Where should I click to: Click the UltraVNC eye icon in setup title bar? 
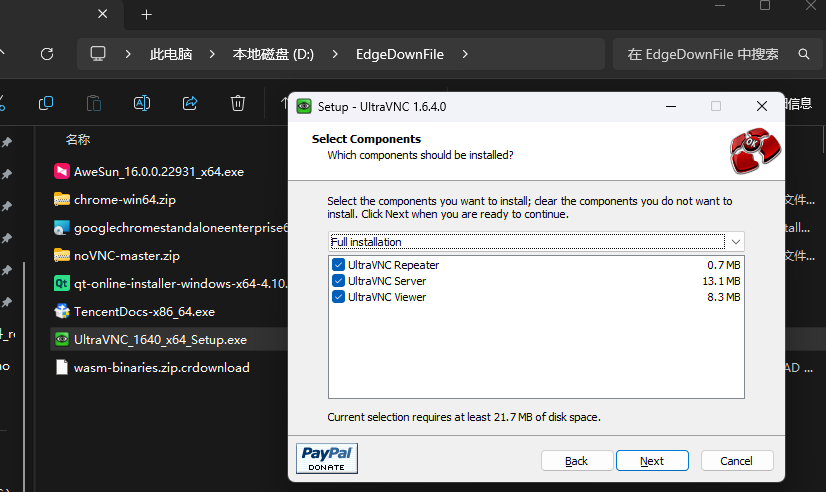click(304, 106)
